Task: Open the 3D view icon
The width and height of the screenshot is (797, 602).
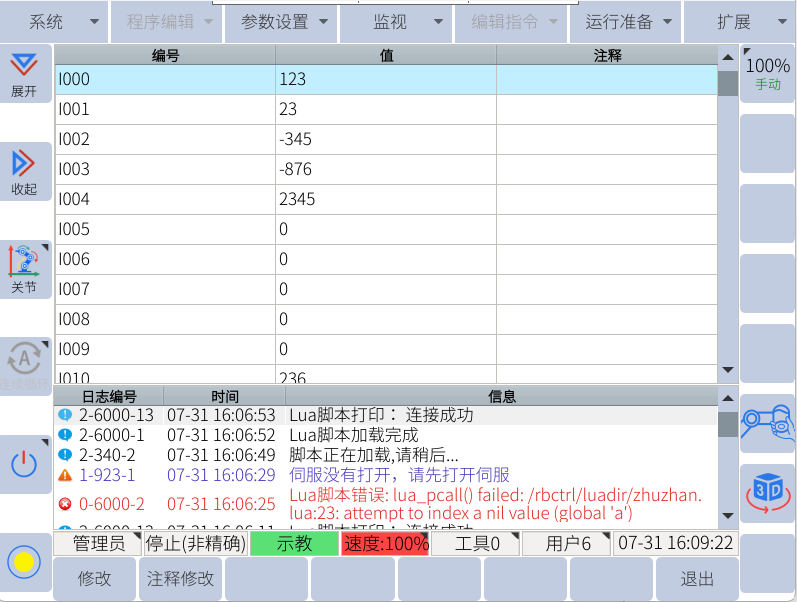Action: pos(768,493)
